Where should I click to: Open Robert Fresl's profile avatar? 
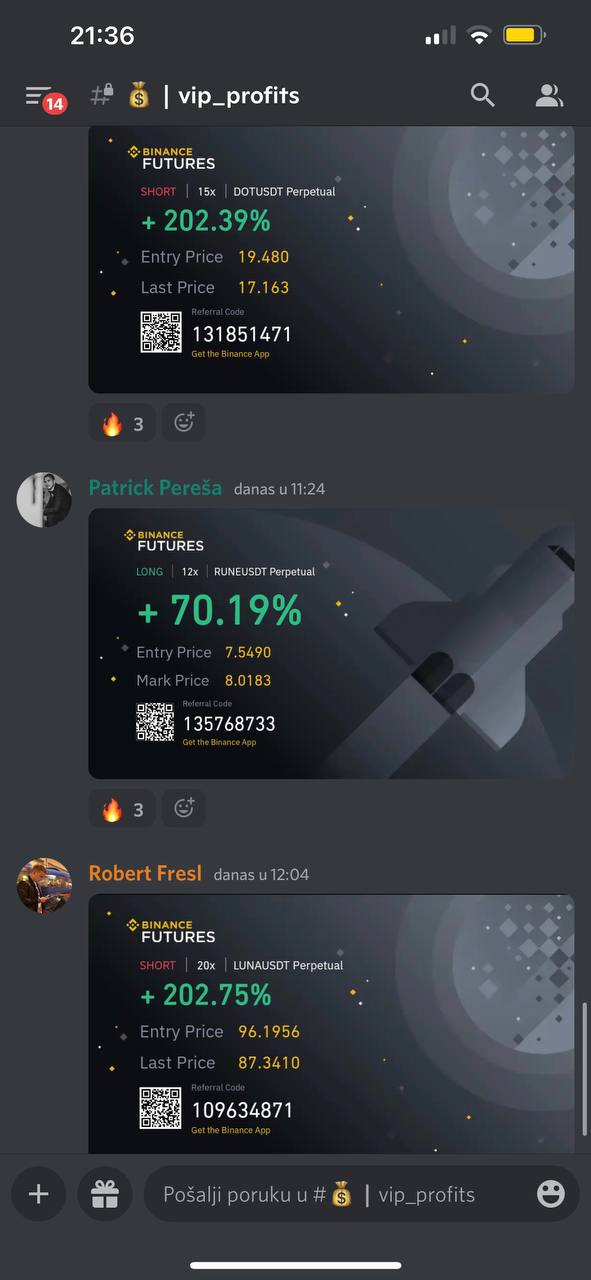click(x=44, y=885)
